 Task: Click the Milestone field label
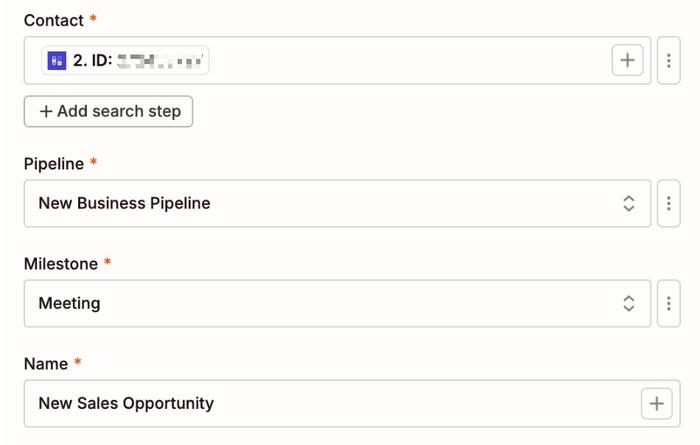pyautogui.click(x=60, y=264)
